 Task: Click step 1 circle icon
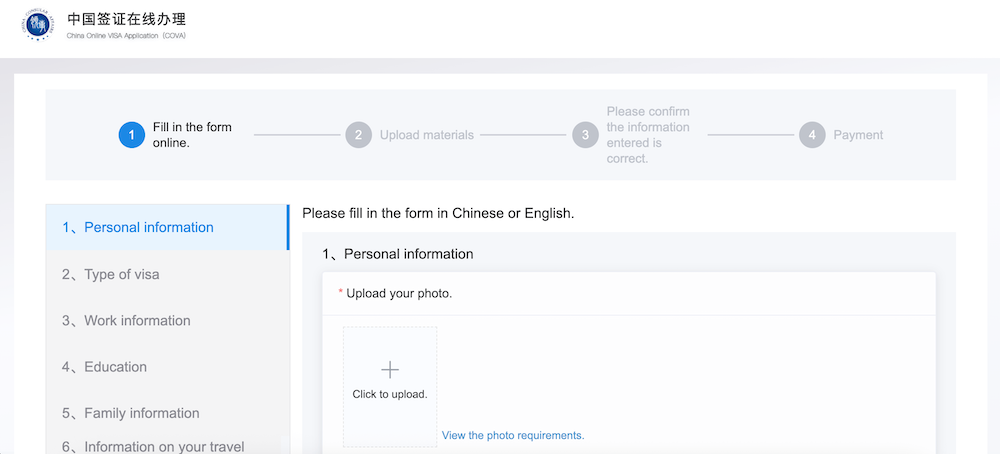[x=131, y=135]
